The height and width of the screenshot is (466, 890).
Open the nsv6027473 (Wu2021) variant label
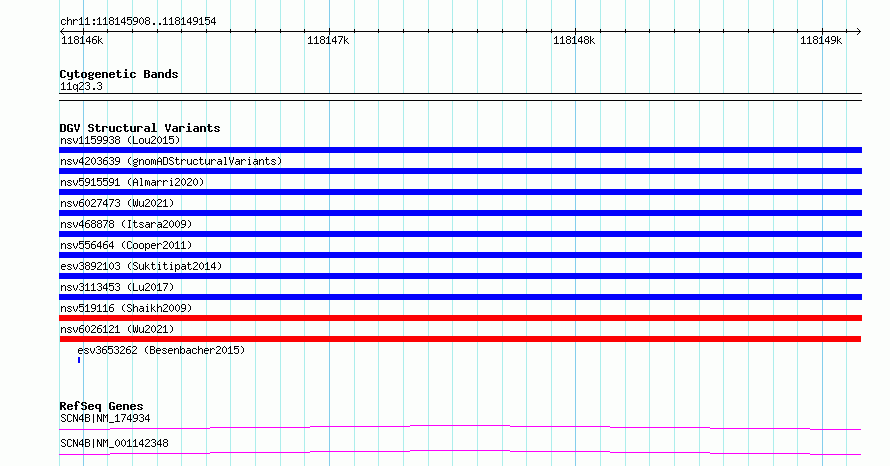[x=117, y=203]
